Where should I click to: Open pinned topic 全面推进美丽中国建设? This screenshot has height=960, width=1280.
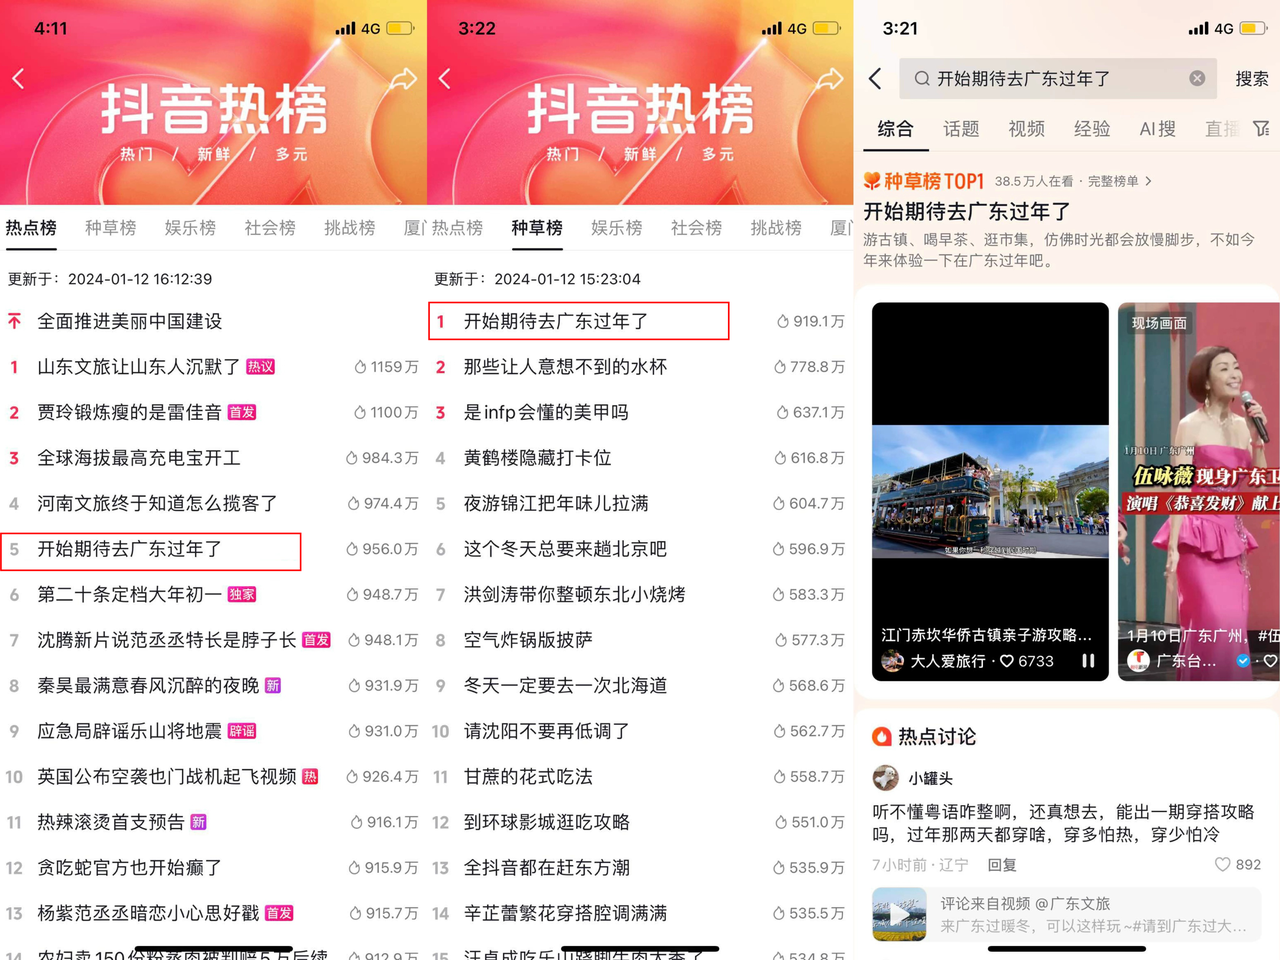pos(130,321)
